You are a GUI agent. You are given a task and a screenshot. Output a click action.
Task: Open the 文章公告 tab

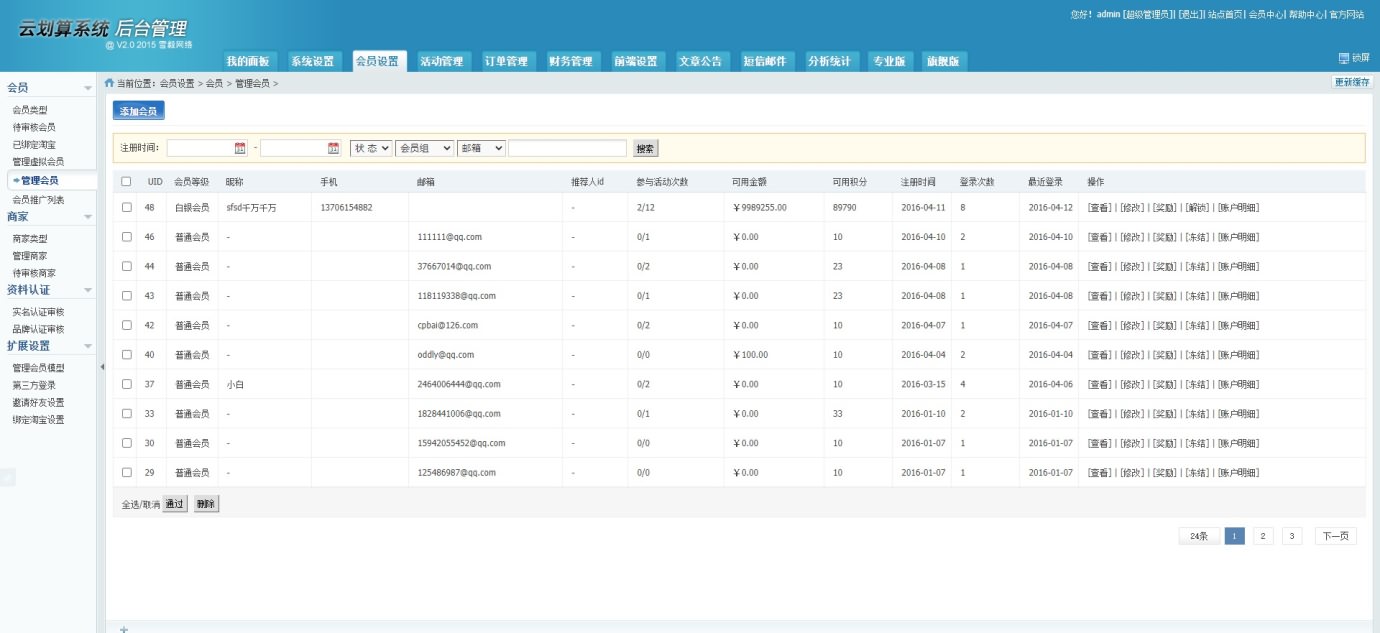pyautogui.click(x=700, y=61)
